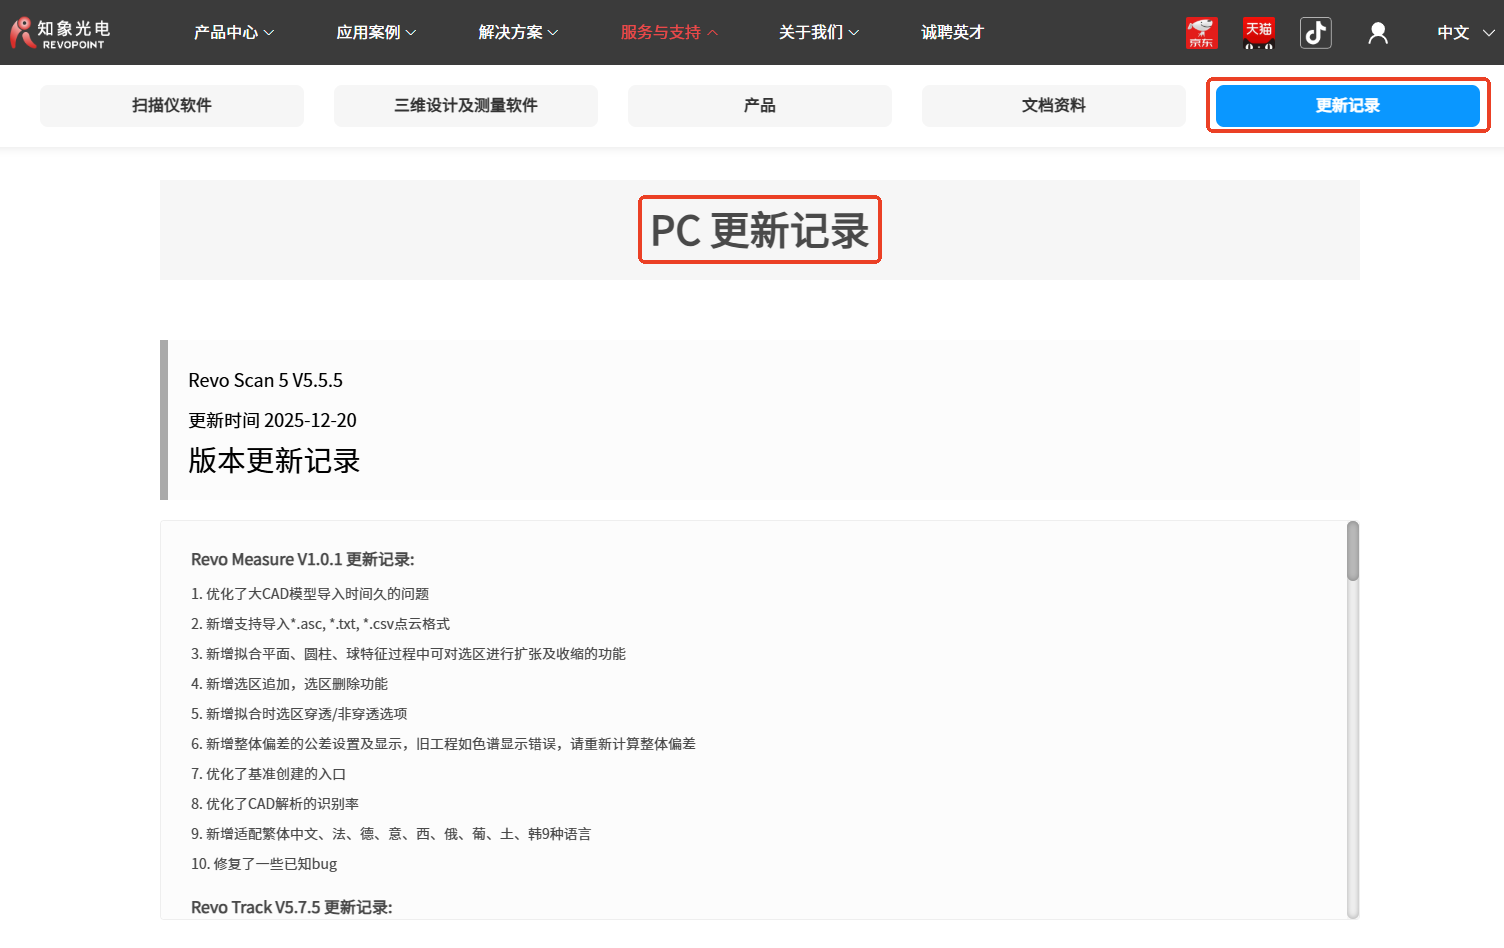Expand the 应用案例 menu
Image resolution: width=1504 pixels, height=948 pixels.
[376, 33]
